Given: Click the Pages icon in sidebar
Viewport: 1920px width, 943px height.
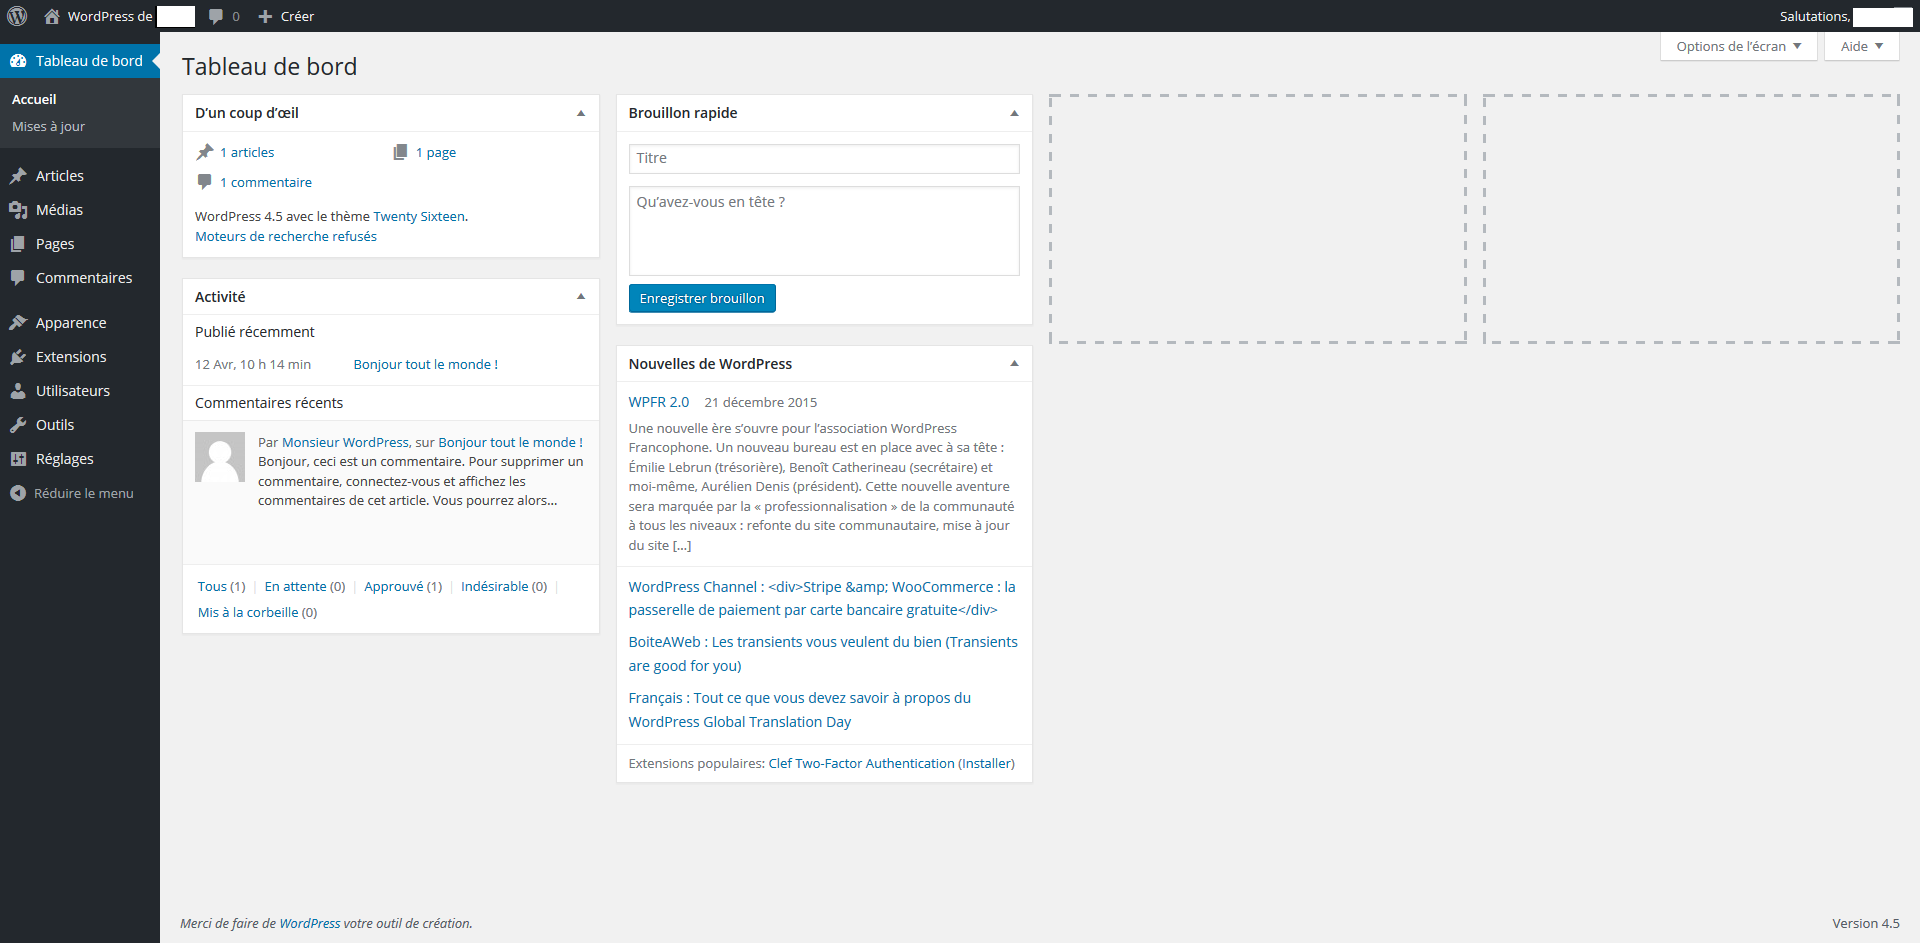Looking at the screenshot, I should tap(18, 244).
